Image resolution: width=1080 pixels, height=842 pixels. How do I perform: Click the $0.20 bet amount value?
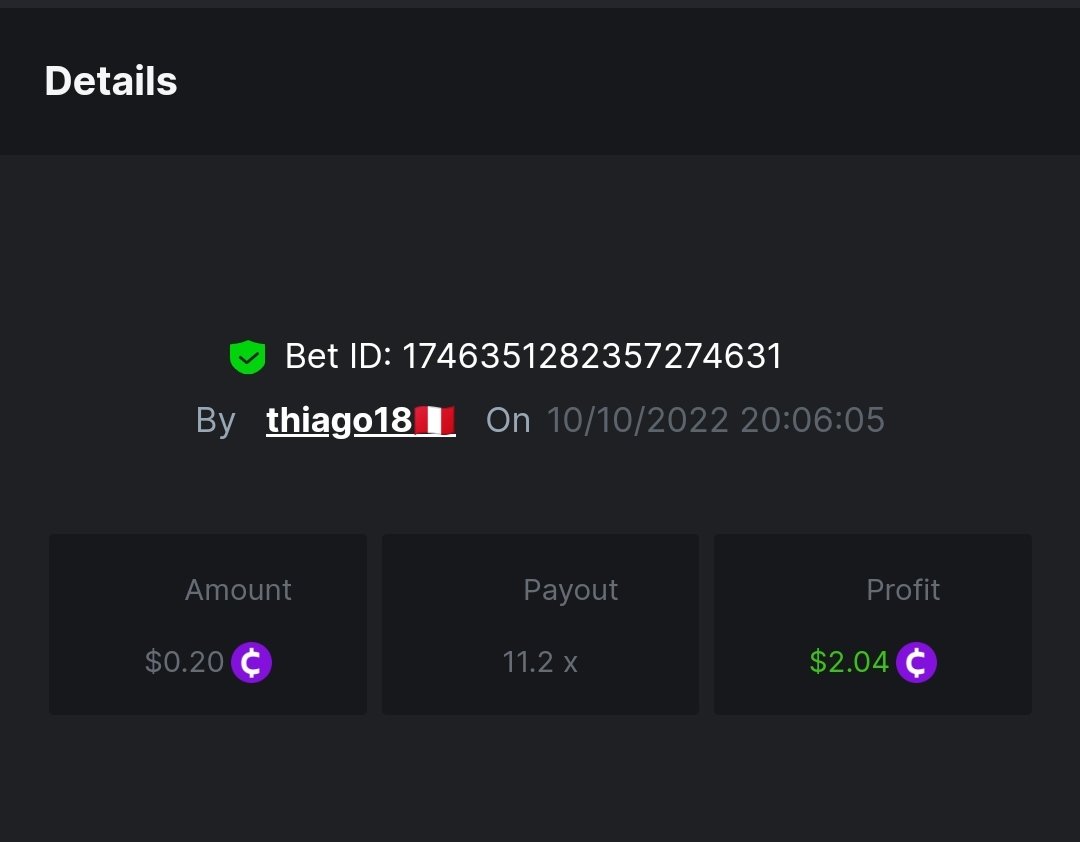click(184, 662)
